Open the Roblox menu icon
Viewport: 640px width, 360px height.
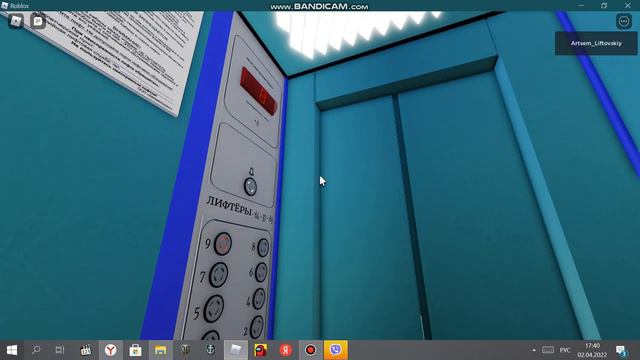pos(16,21)
